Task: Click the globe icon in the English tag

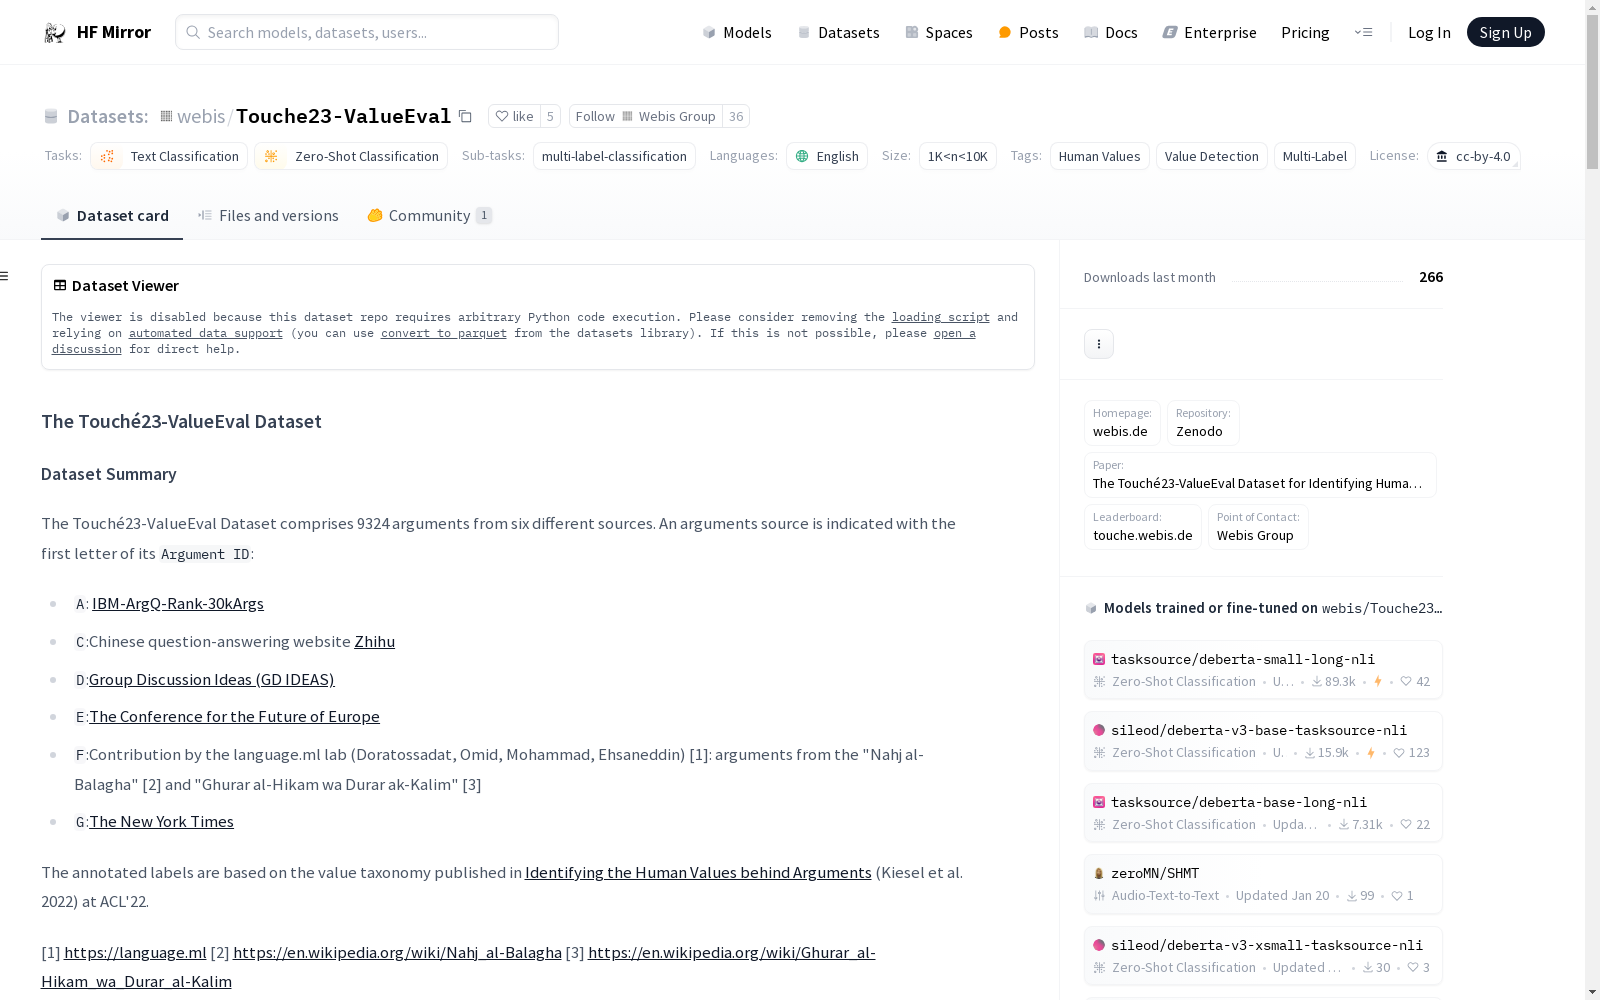Action: (802, 156)
